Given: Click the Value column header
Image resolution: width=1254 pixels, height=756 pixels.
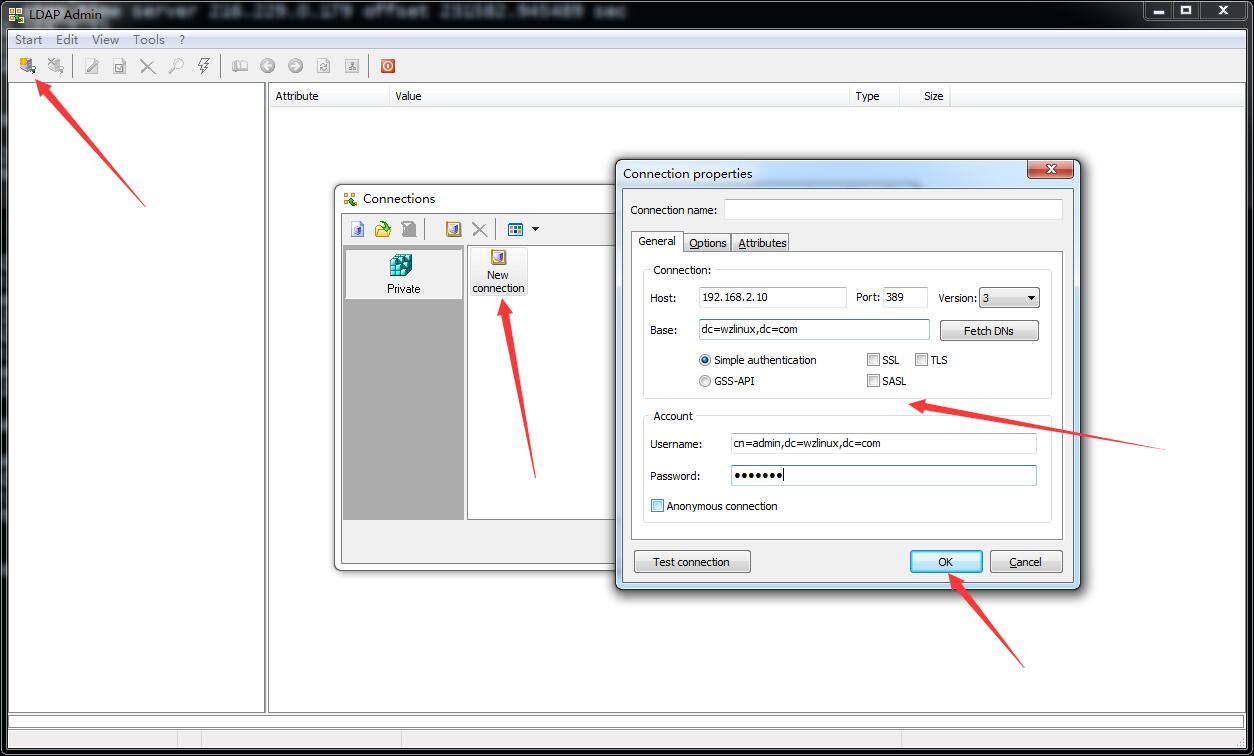Looking at the screenshot, I should point(619,96).
